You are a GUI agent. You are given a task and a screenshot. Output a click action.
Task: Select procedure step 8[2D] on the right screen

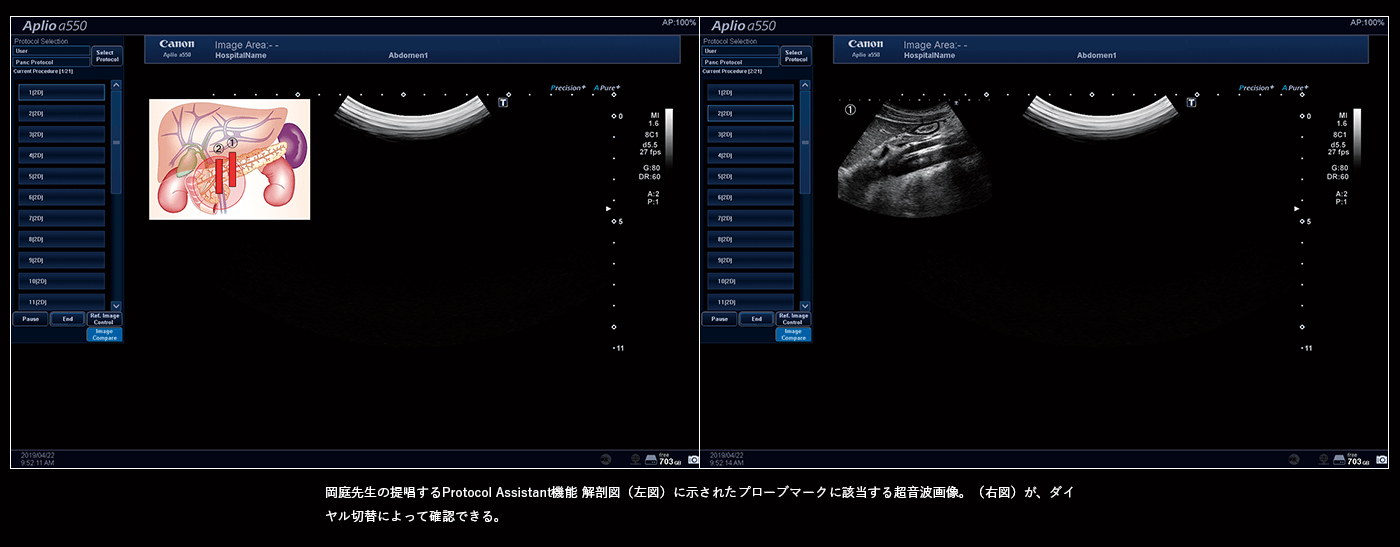(750, 239)
